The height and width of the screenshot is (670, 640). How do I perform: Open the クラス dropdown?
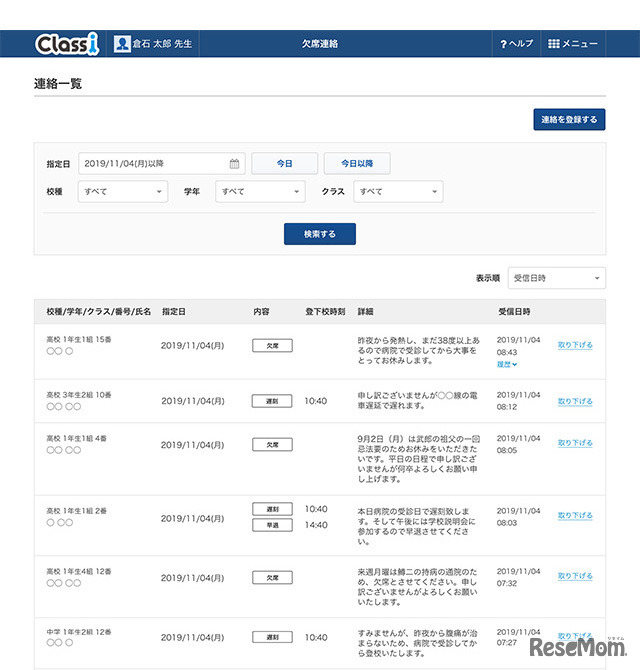(x=398, y=191)
